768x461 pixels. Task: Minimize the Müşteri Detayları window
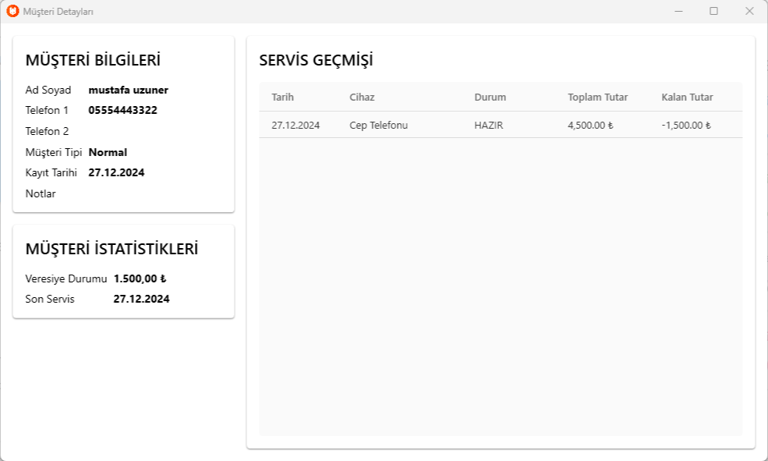pos(678,11)
